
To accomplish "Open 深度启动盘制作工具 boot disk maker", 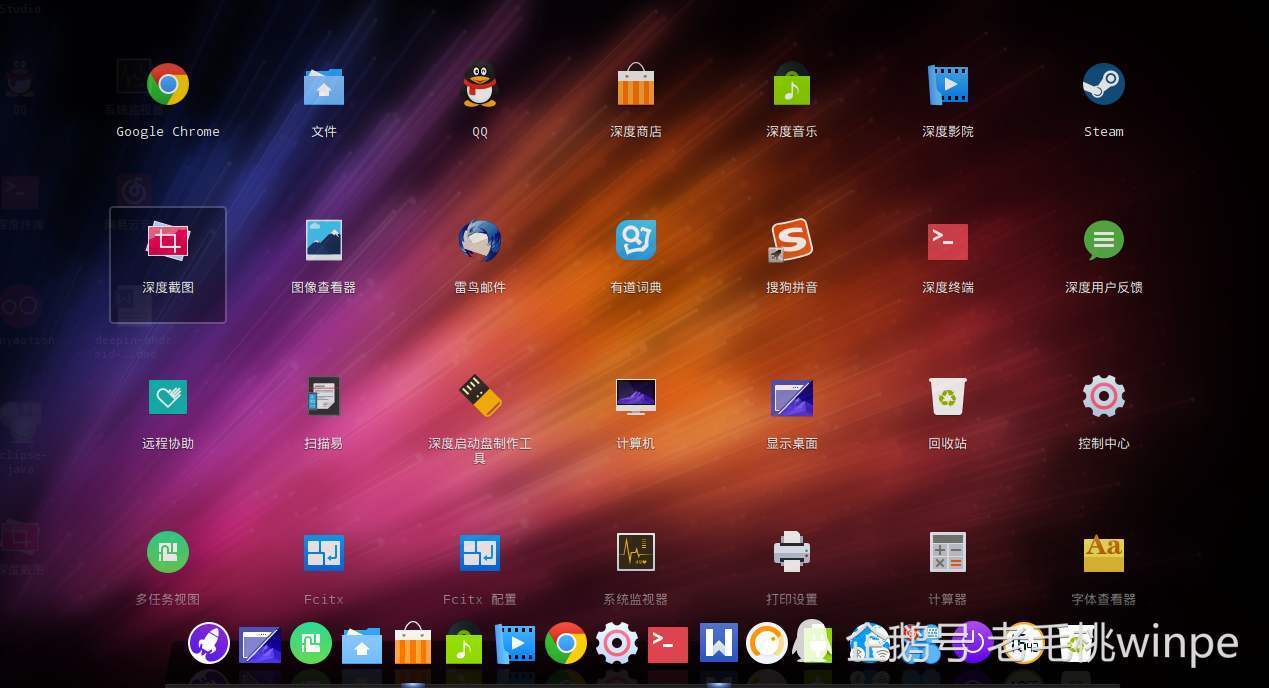I will [480, 397].
